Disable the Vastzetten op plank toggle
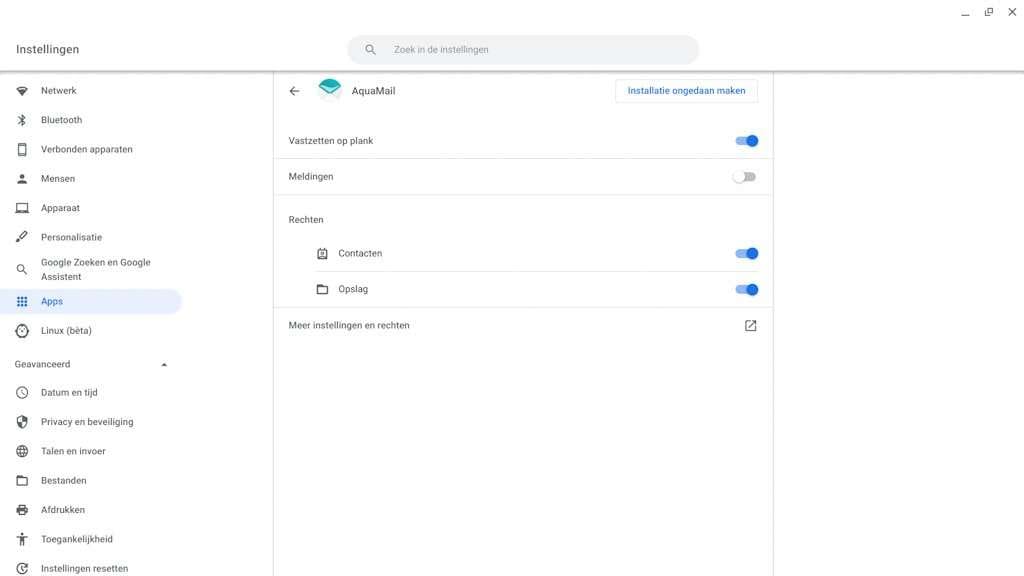 click(746, 141)
